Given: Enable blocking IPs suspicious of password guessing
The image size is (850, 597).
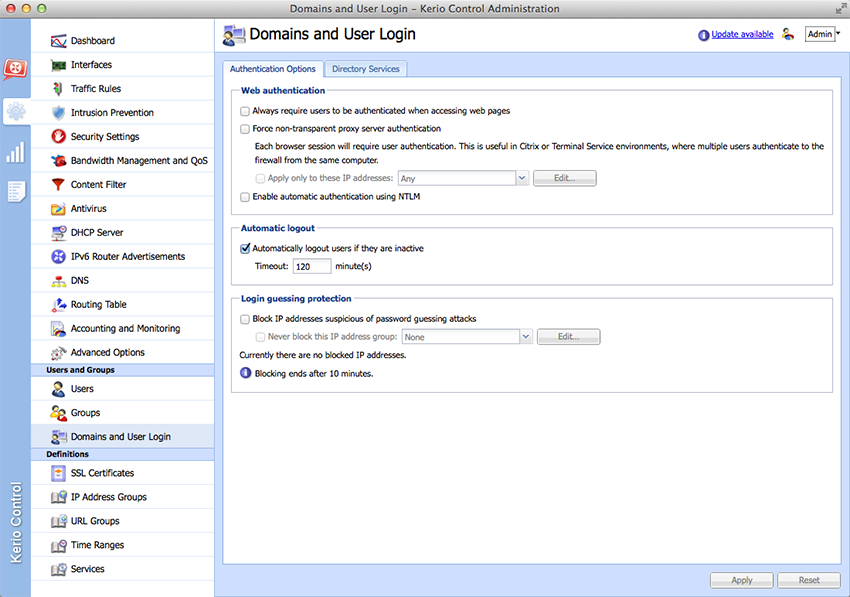Looking at the screenshot, I should [245, 319].
